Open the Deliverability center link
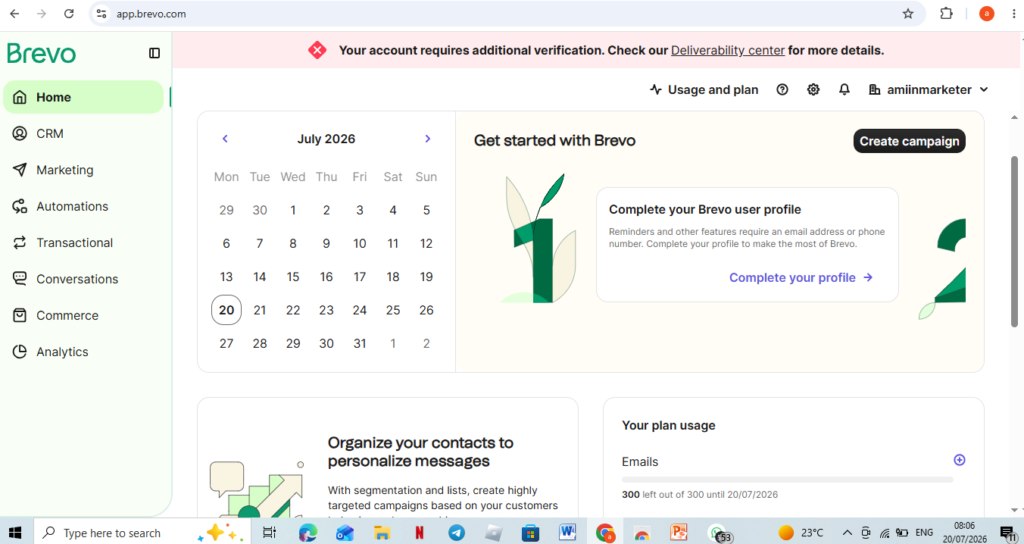The height and width of the screenshot is (544, 1024). pos(728,50)
